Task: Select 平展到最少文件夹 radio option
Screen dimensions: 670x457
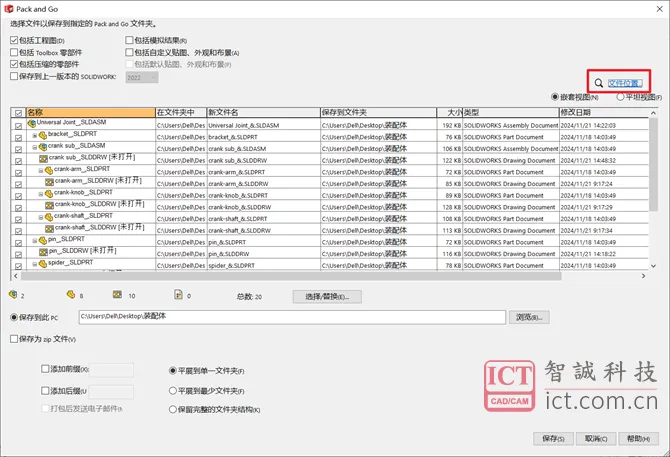Action: tap(173, 390)
